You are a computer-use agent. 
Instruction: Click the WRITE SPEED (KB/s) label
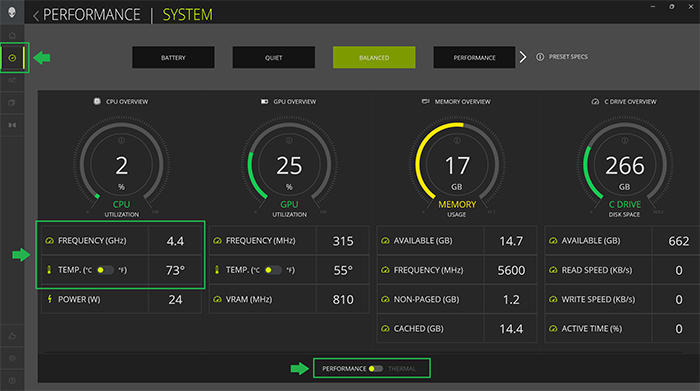pos(598,299)
